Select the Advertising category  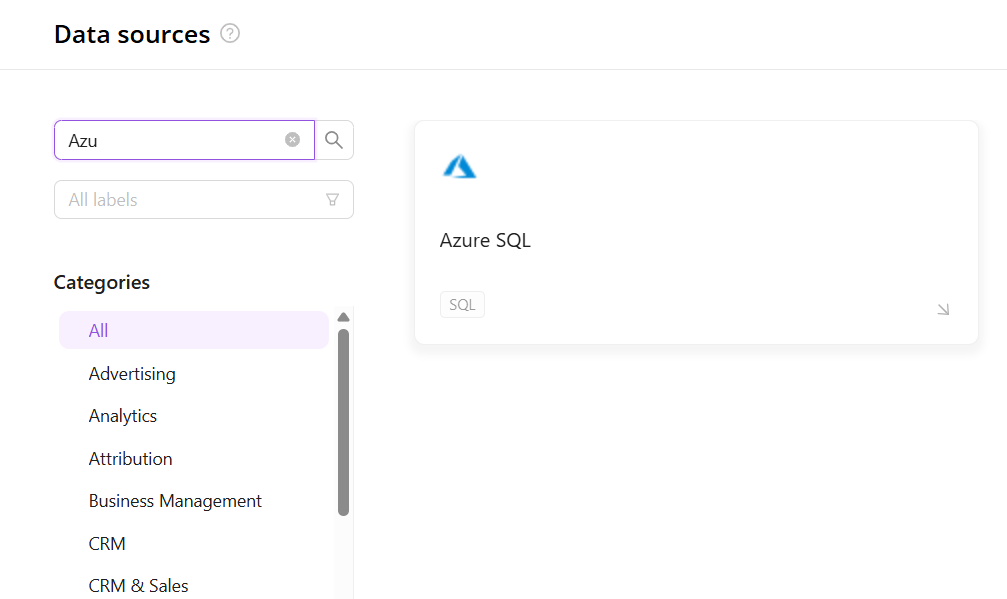132,374
